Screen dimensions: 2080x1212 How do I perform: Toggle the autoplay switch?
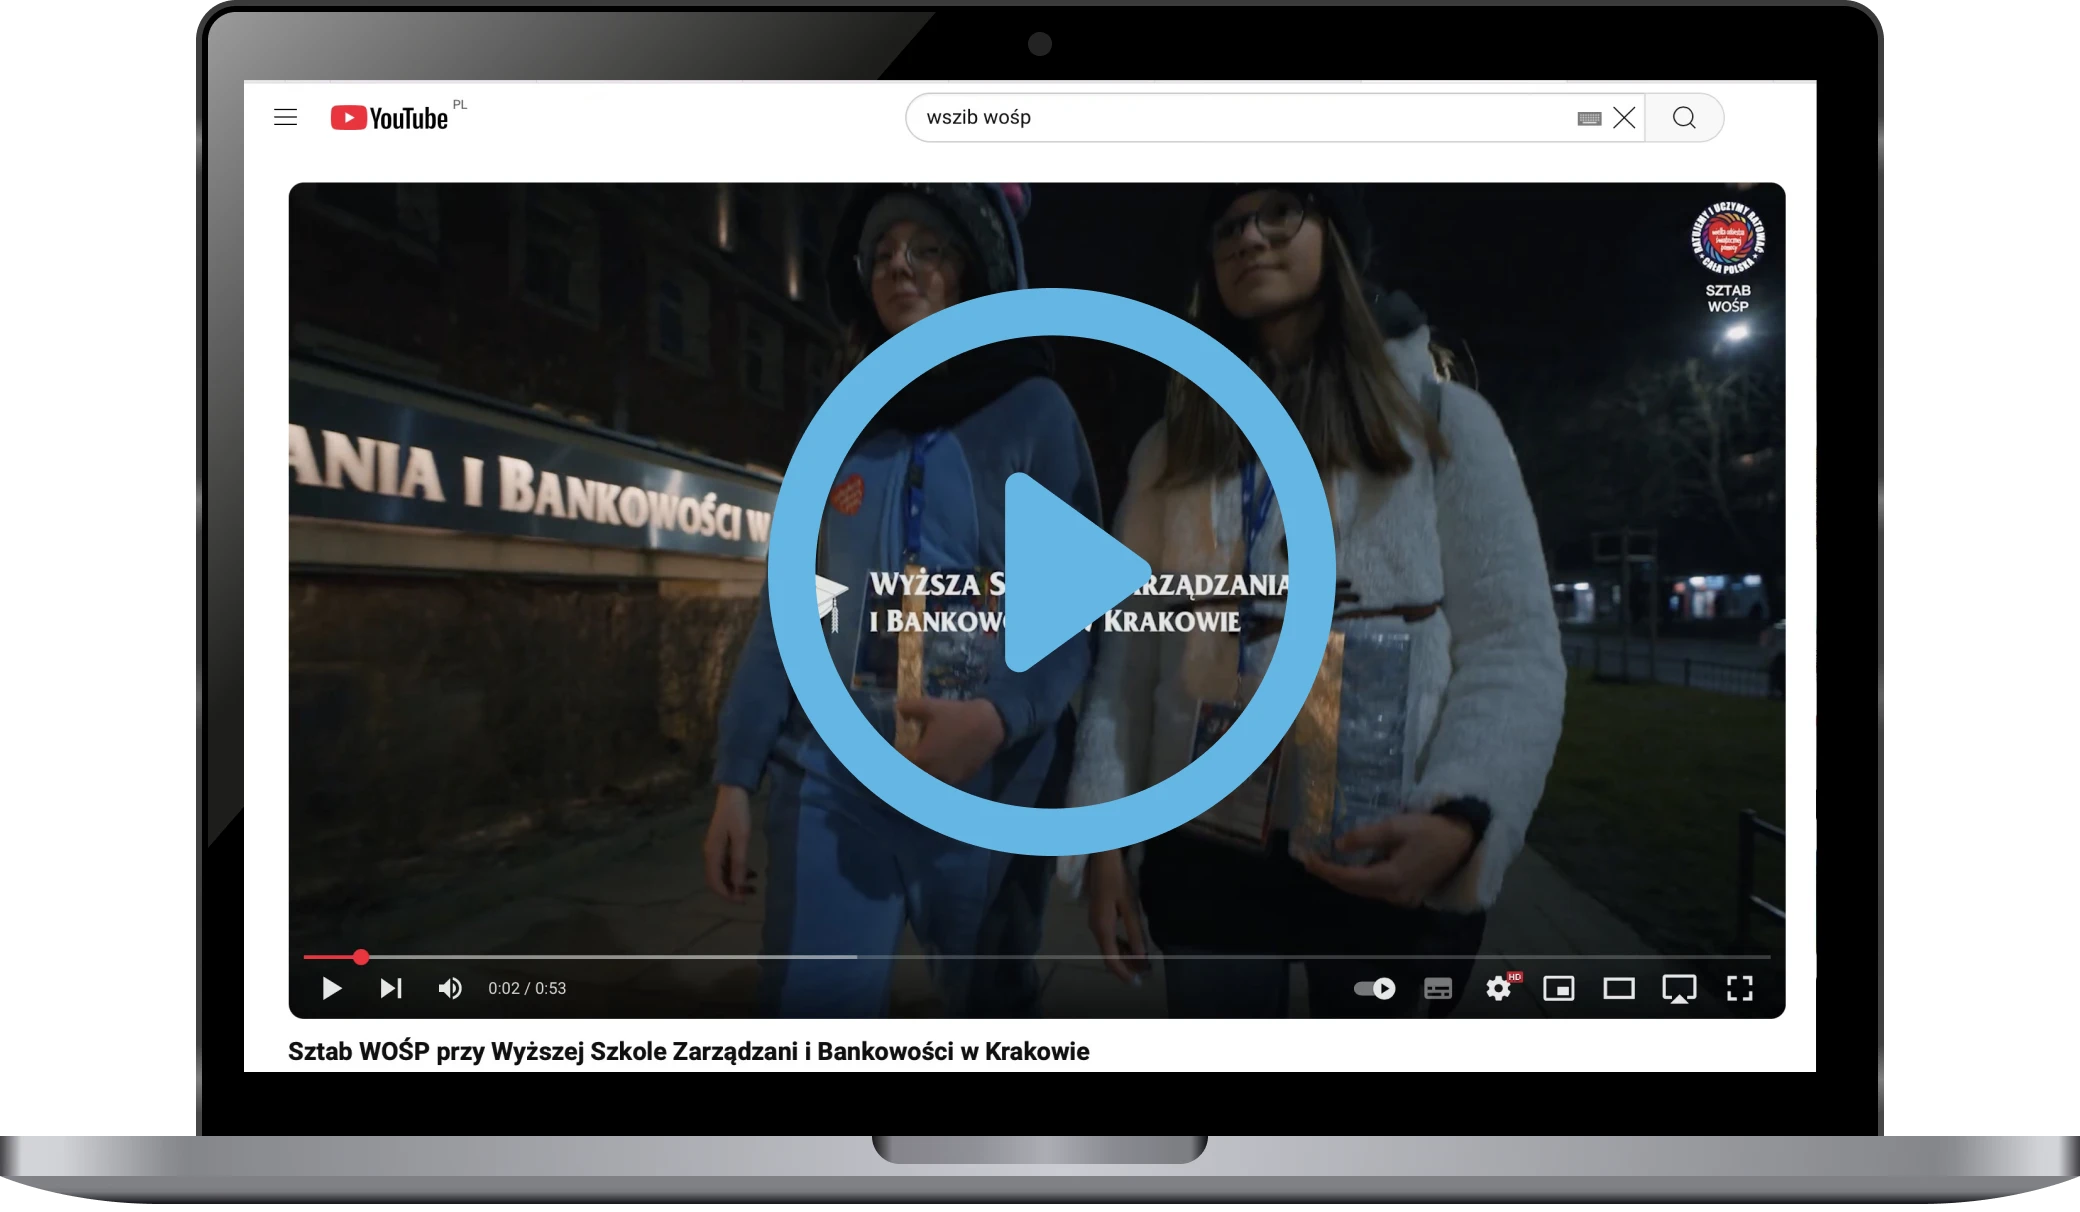pos(1374,988)
